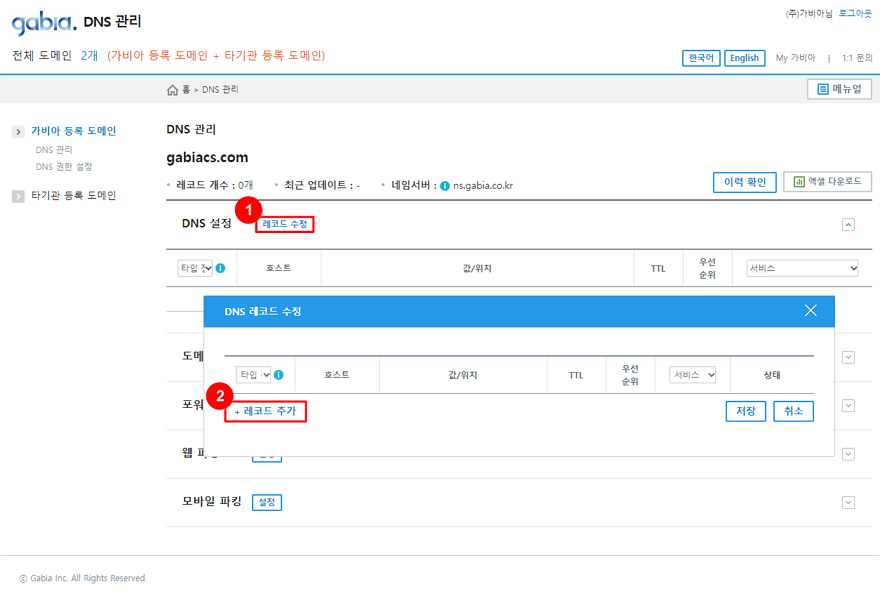Image resolution: width=880 pixels, height=610 pixels.
Task: Open the 메뉴얼 button
Action: 839,89
